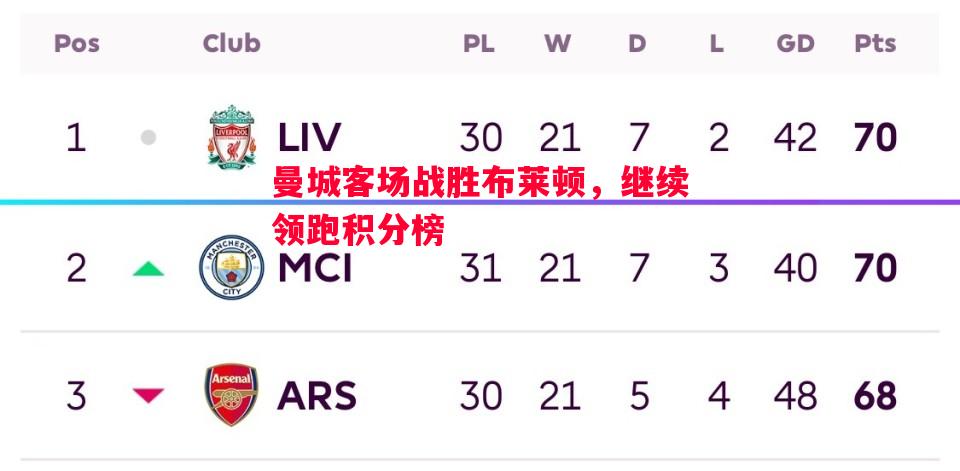The image size is (960, 471).
Task: Select the Pts column header
Action: (875, 43)
